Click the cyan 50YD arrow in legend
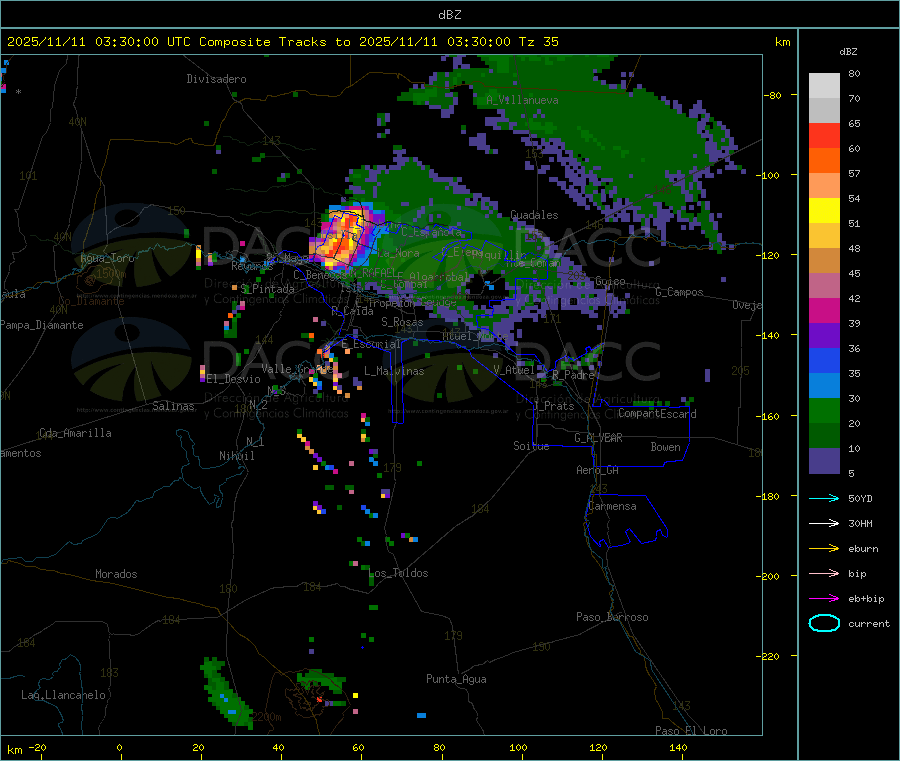 [824, 498]
